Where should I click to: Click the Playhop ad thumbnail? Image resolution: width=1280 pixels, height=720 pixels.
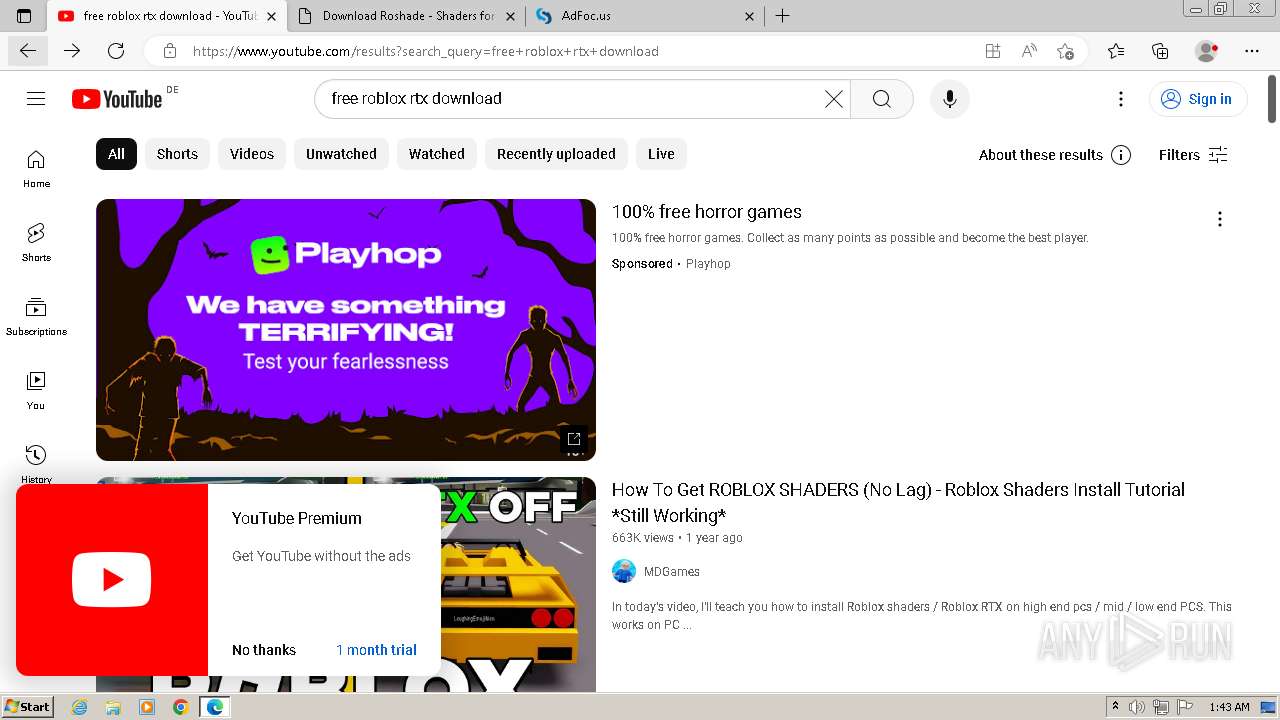(346, 330)
